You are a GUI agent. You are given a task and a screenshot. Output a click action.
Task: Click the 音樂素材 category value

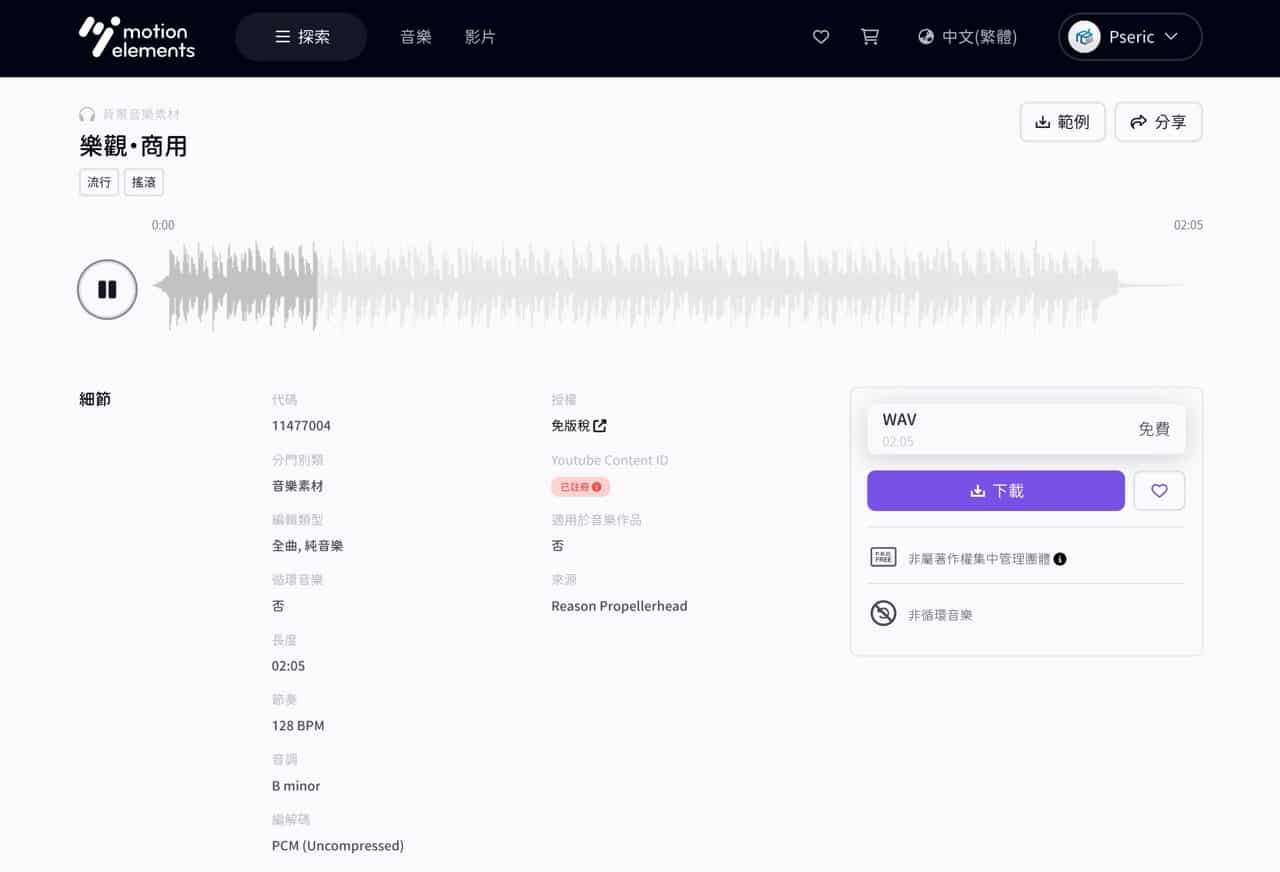click(x=298, y=486)
